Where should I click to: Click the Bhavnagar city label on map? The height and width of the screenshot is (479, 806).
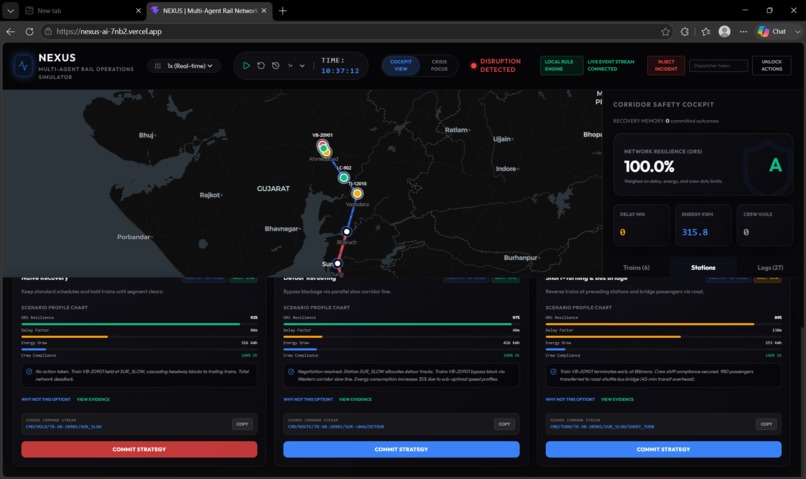(x=281, y=229)
